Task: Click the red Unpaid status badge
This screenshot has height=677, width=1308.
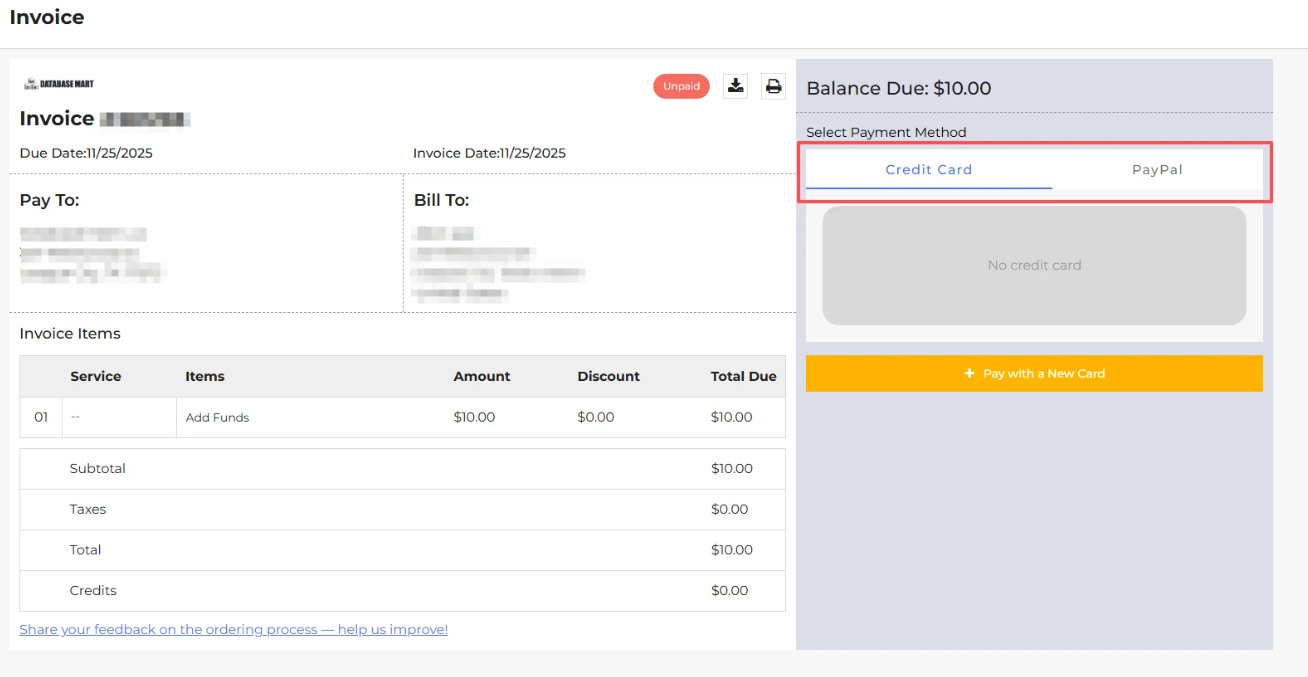Action: (681, 86)
